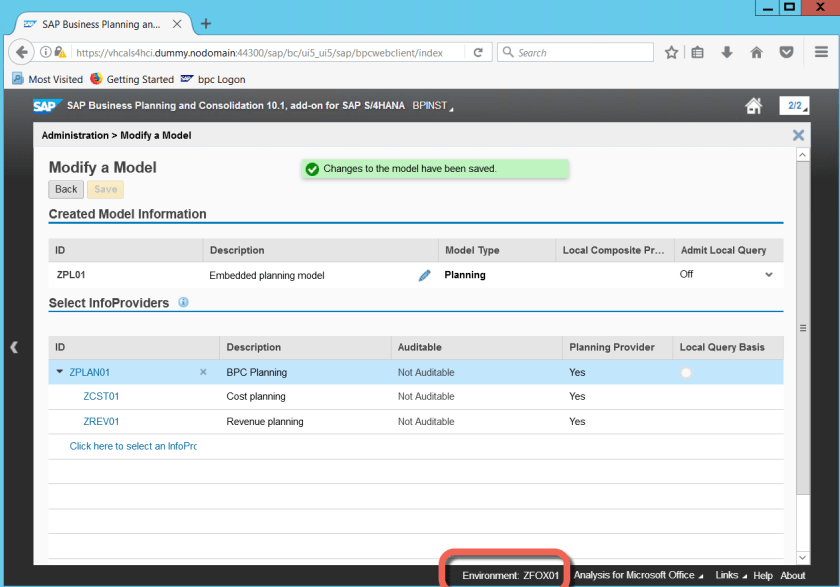The image size is (840, 587).
Task: Click the pencil edit icon beside model description
Action: tap(424, 275)
